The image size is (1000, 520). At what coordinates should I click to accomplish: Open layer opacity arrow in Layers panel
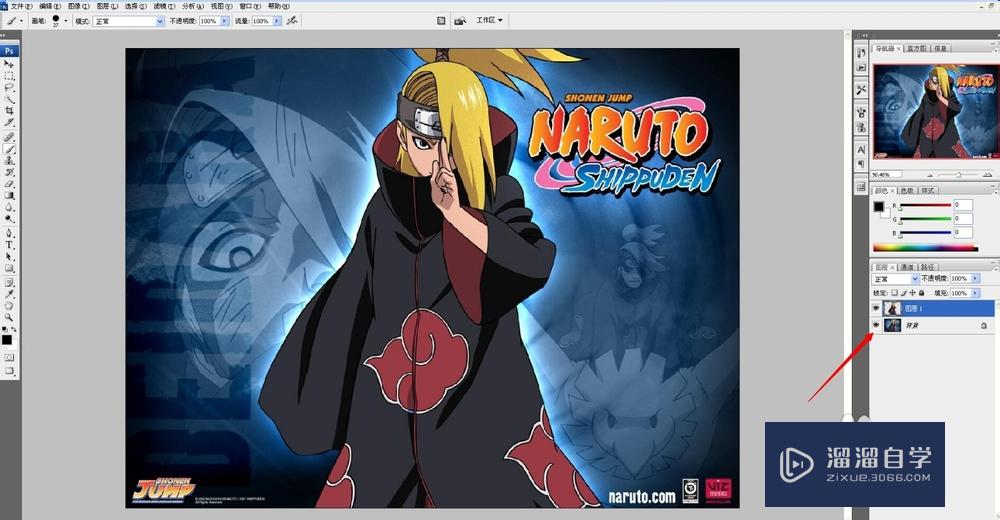tap(975, 278)
